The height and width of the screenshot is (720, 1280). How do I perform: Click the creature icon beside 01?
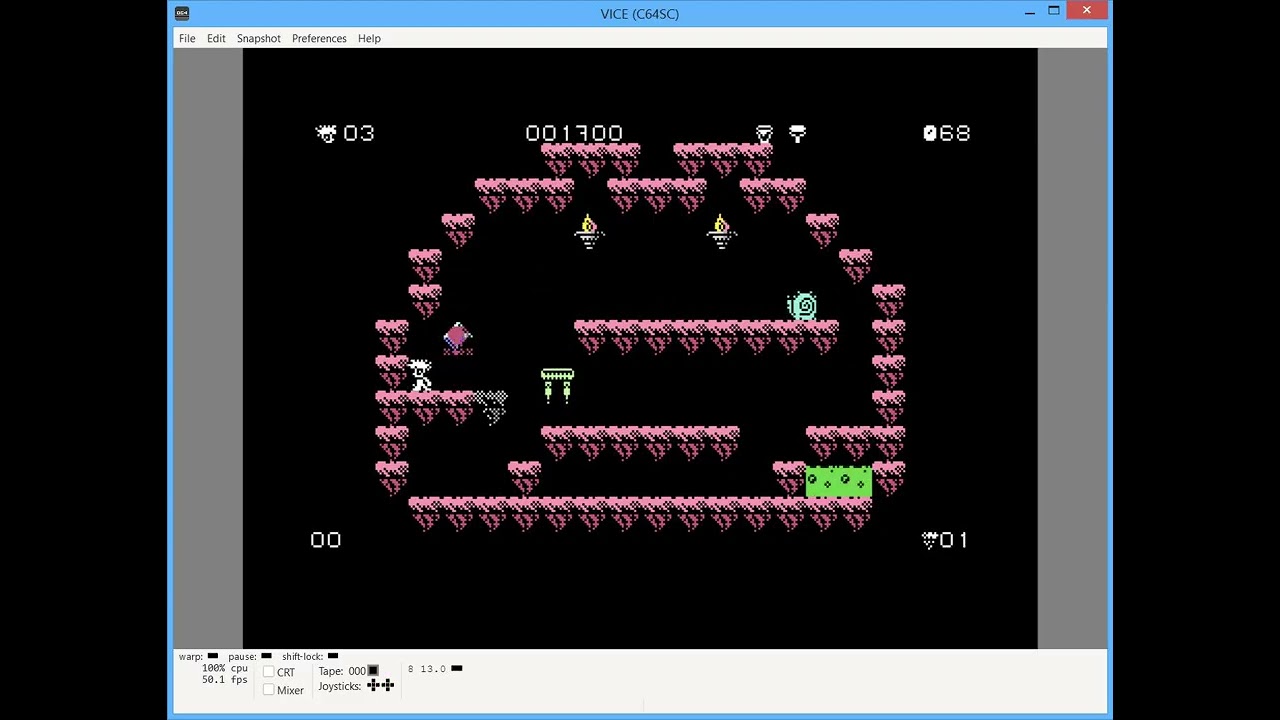(x=930, y=540)
